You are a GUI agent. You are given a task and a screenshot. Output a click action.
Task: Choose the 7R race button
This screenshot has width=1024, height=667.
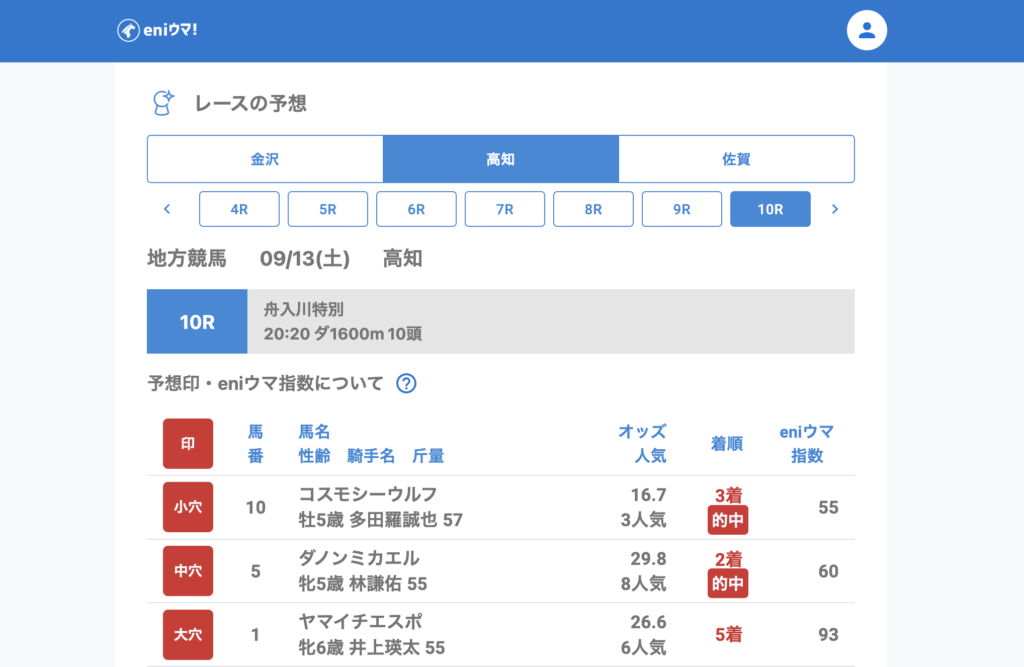[x=505, y=209]
